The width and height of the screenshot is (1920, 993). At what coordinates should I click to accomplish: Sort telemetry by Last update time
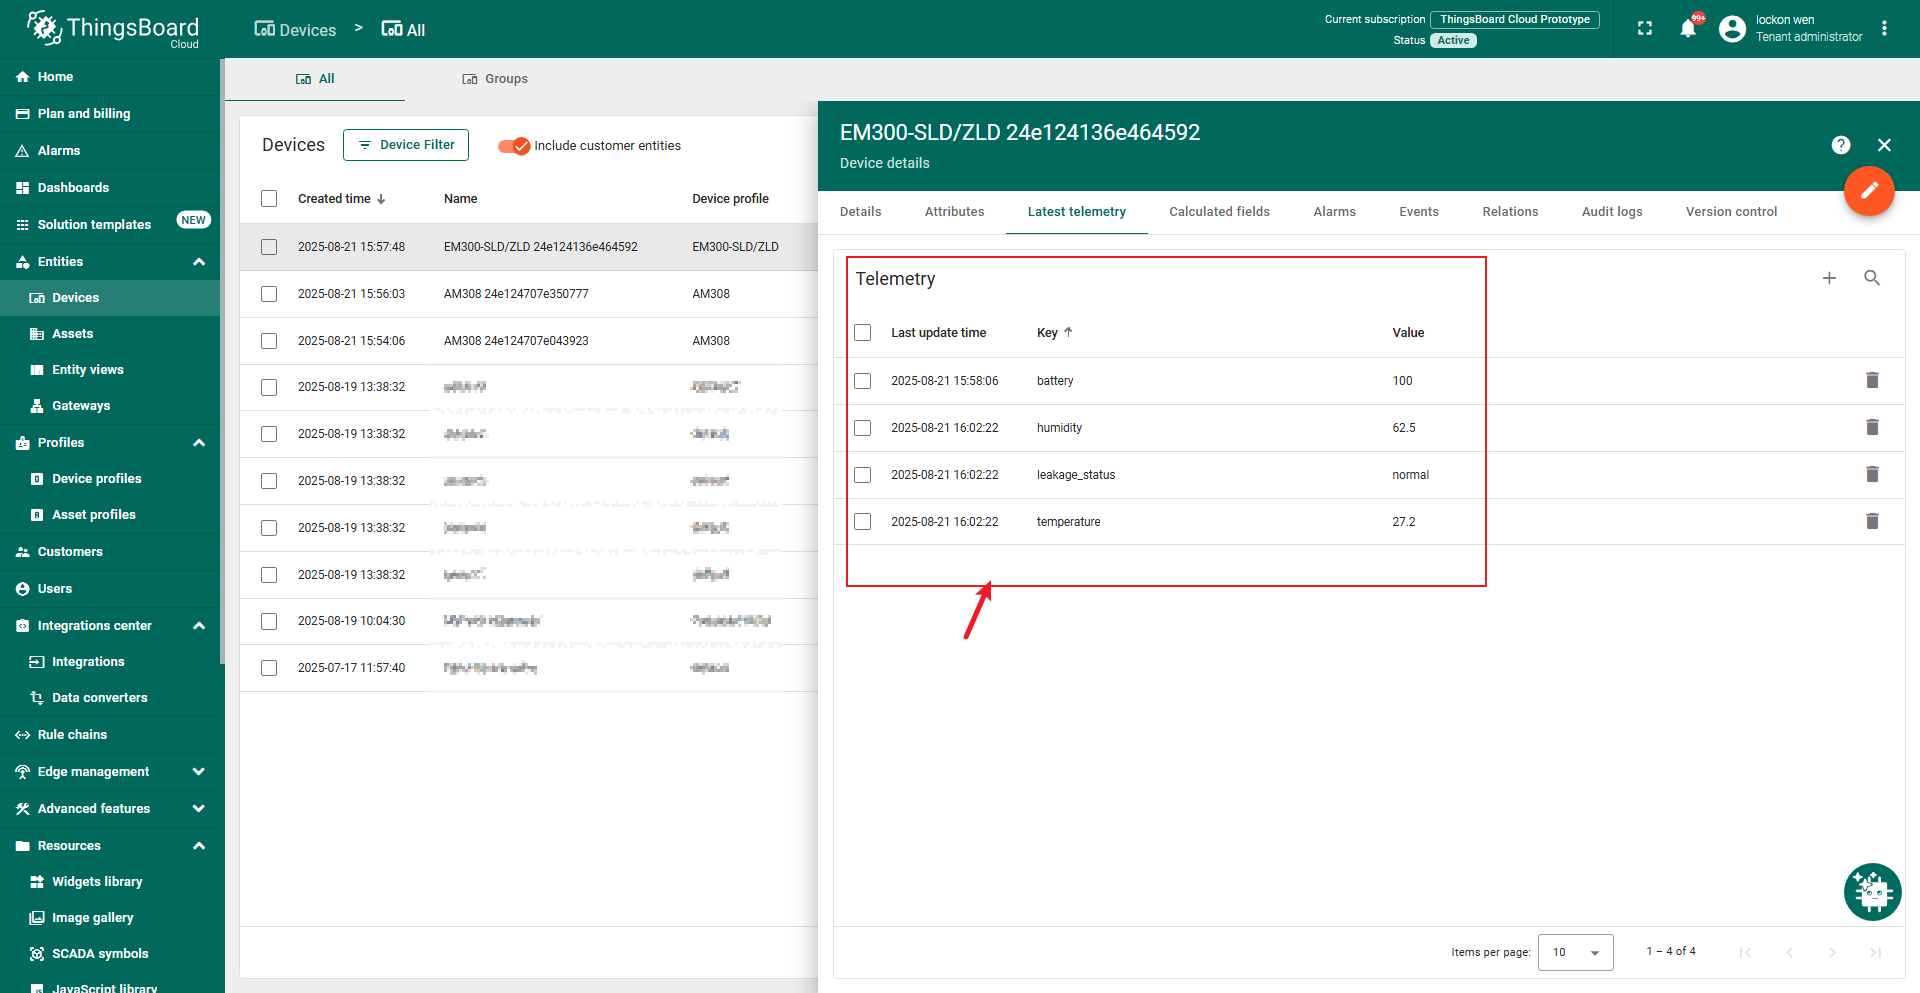938,333
